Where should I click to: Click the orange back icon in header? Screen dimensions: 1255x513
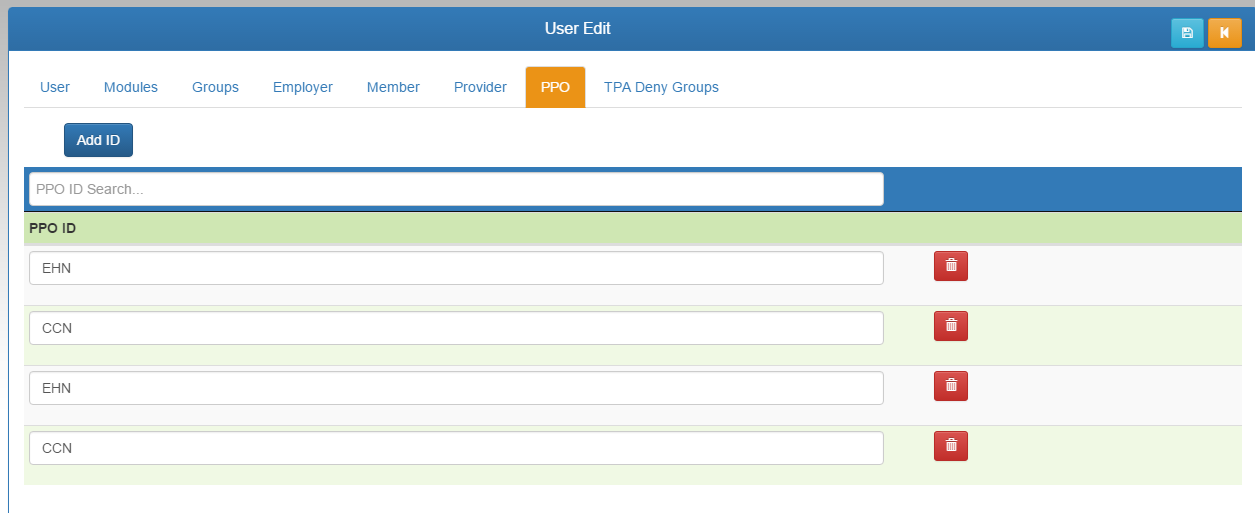click(1224, 33)
